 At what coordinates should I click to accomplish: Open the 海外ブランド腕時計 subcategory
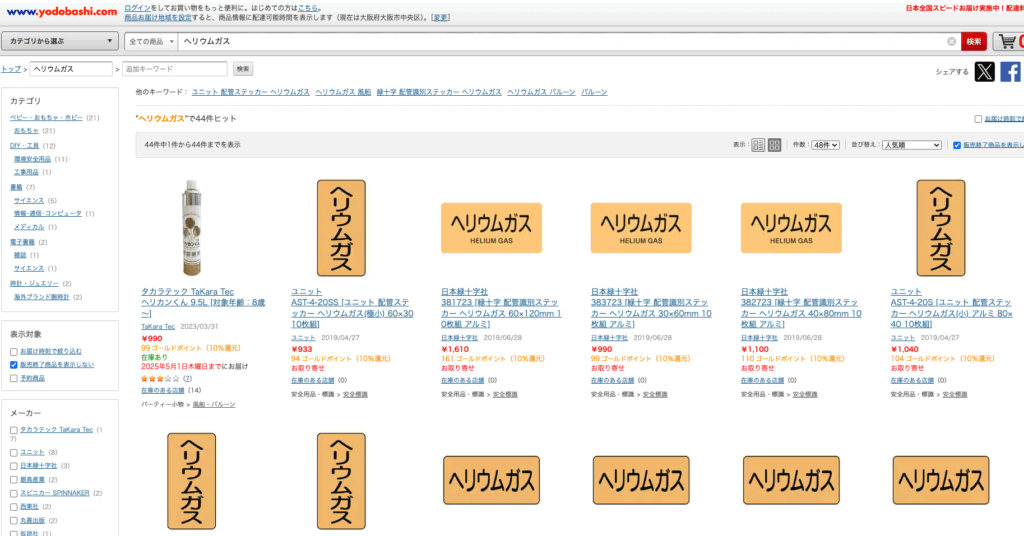pyautogui.click(x=42, y=297)
